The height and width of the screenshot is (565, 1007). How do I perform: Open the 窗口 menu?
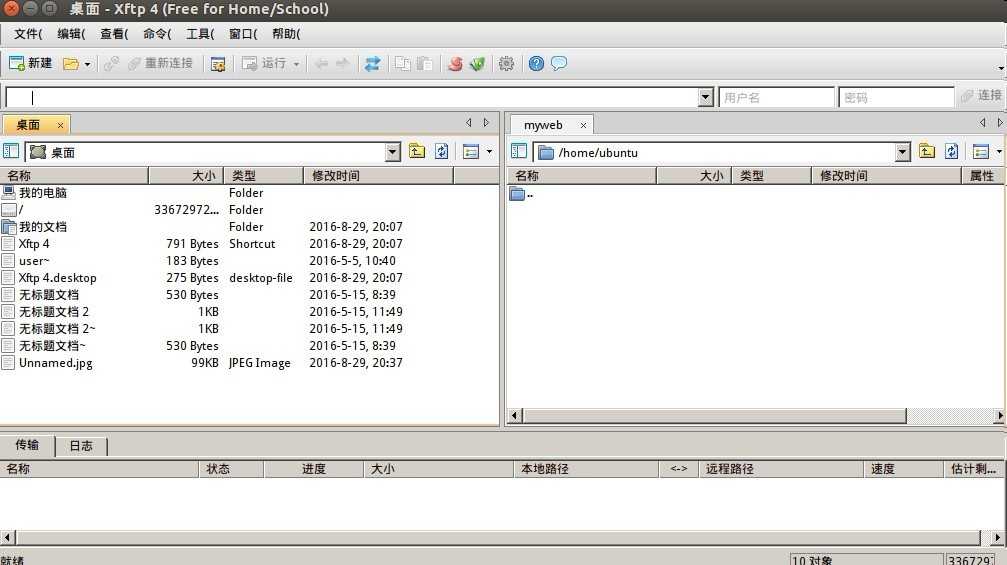coord(243,34)
